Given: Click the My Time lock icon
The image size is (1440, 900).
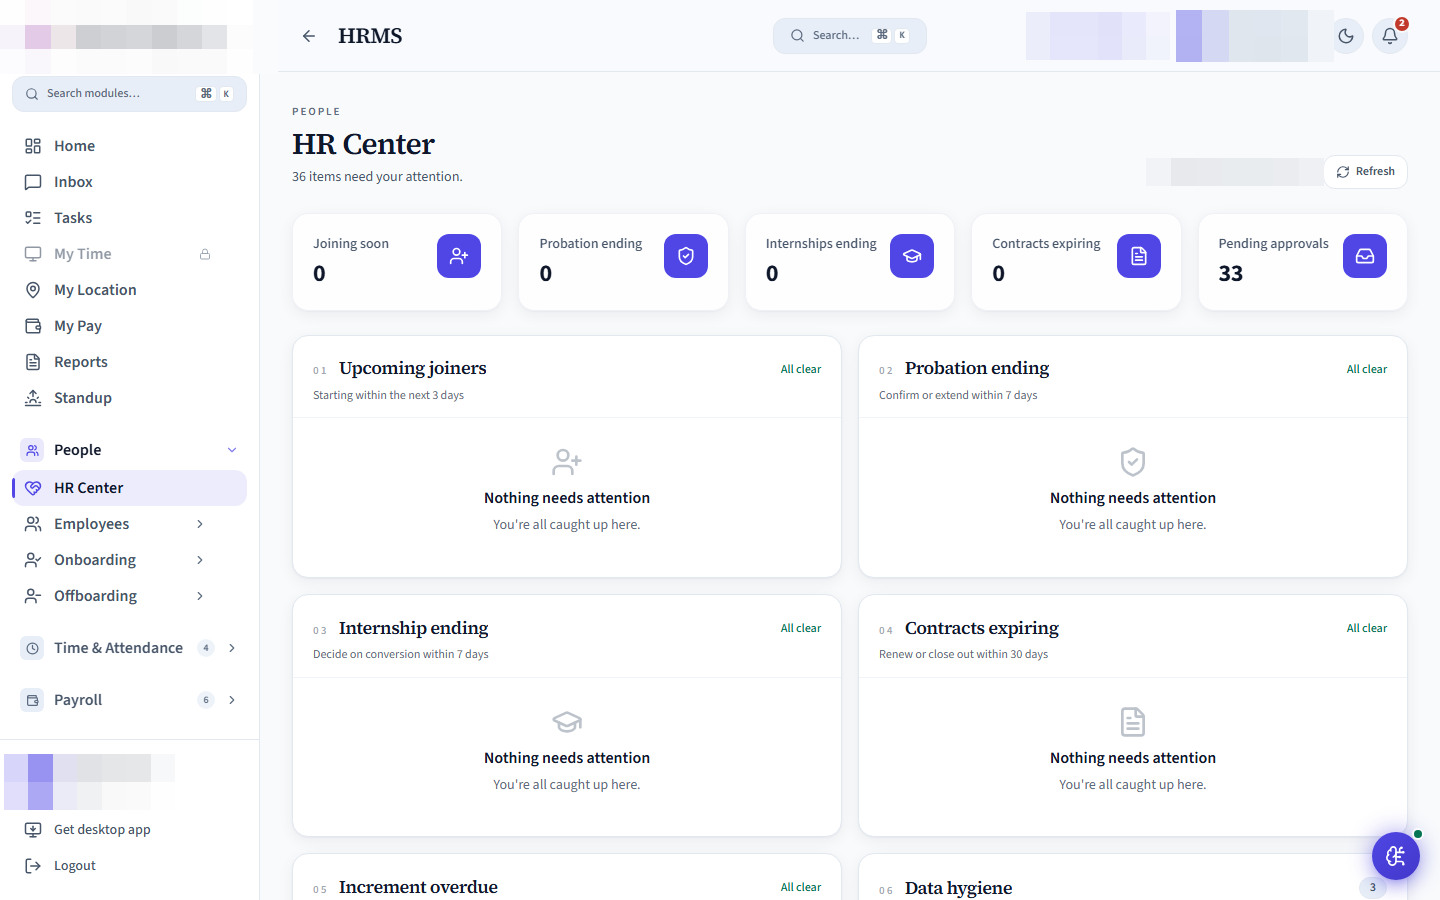Looking at the screenshot, I should coord(205,254).
